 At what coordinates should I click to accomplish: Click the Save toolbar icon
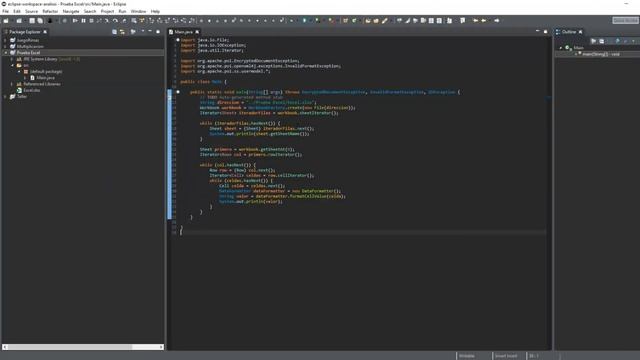[x=32, y=20]
